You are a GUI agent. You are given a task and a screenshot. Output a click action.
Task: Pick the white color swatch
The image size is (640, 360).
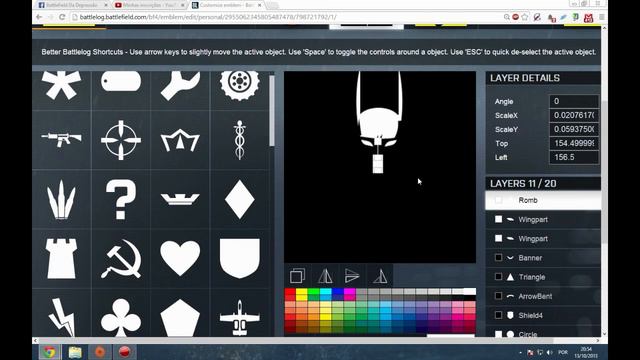click(469, 291)
